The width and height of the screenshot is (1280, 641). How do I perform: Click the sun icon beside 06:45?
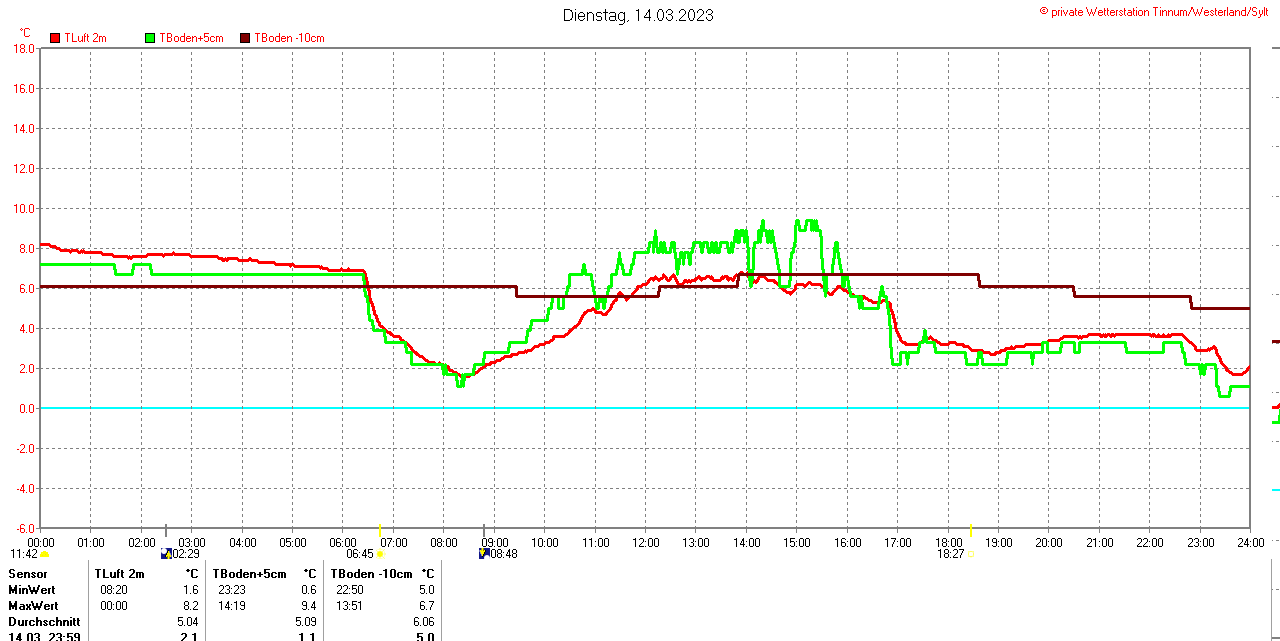[380, 554]
